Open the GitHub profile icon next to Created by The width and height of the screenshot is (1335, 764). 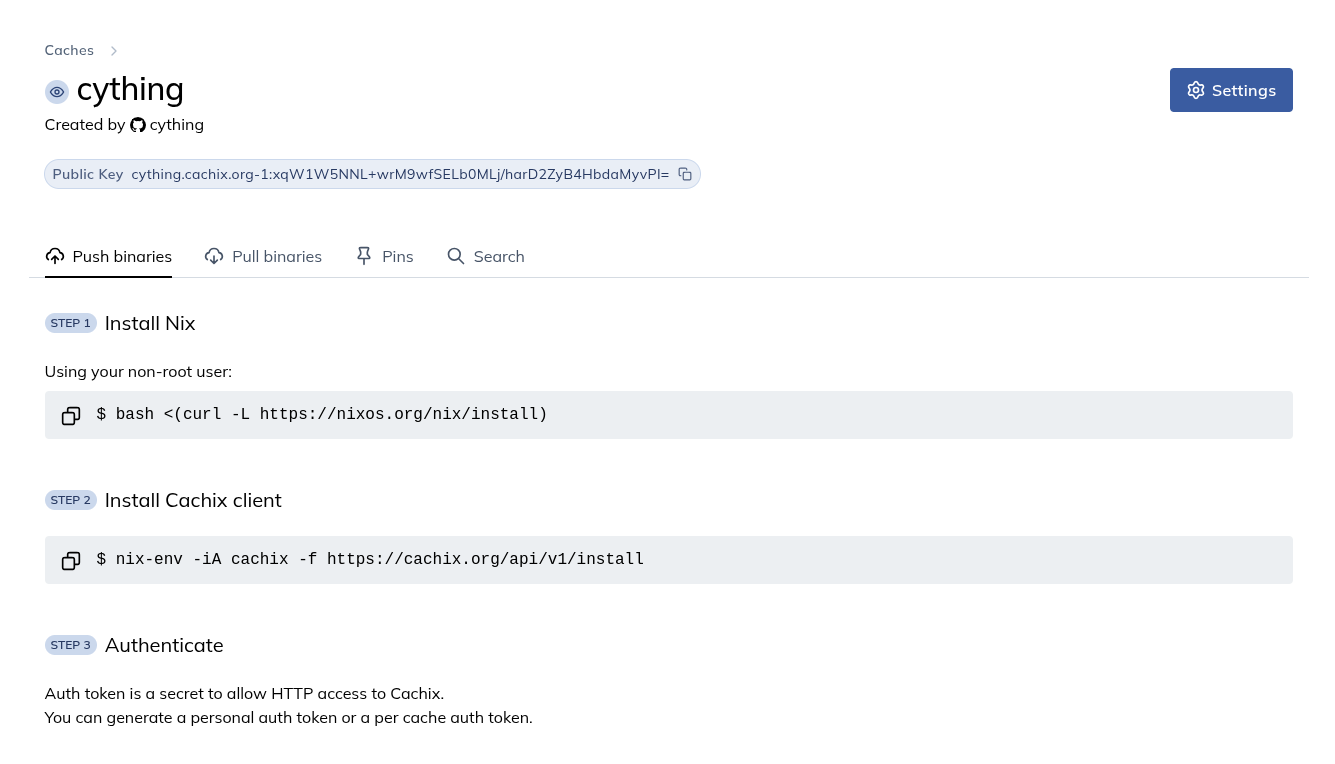[x=138, y=124]
